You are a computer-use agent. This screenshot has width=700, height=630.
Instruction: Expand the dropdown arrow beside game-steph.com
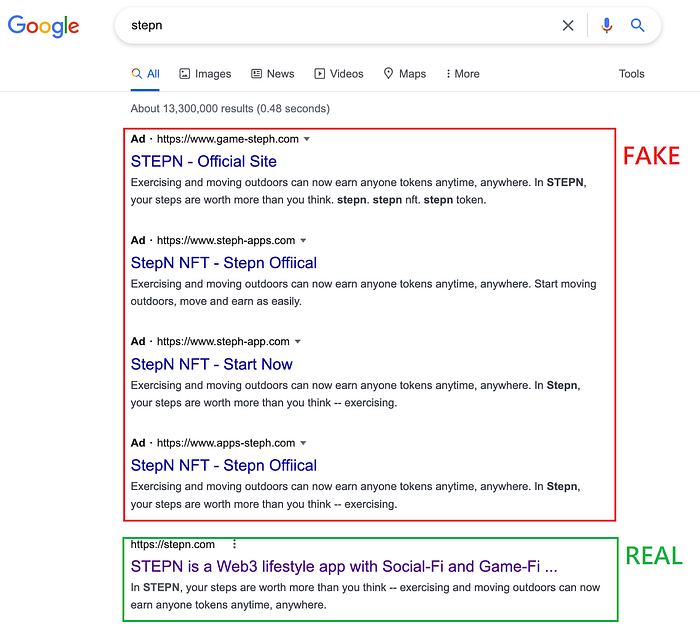click(x=307, y=139)
